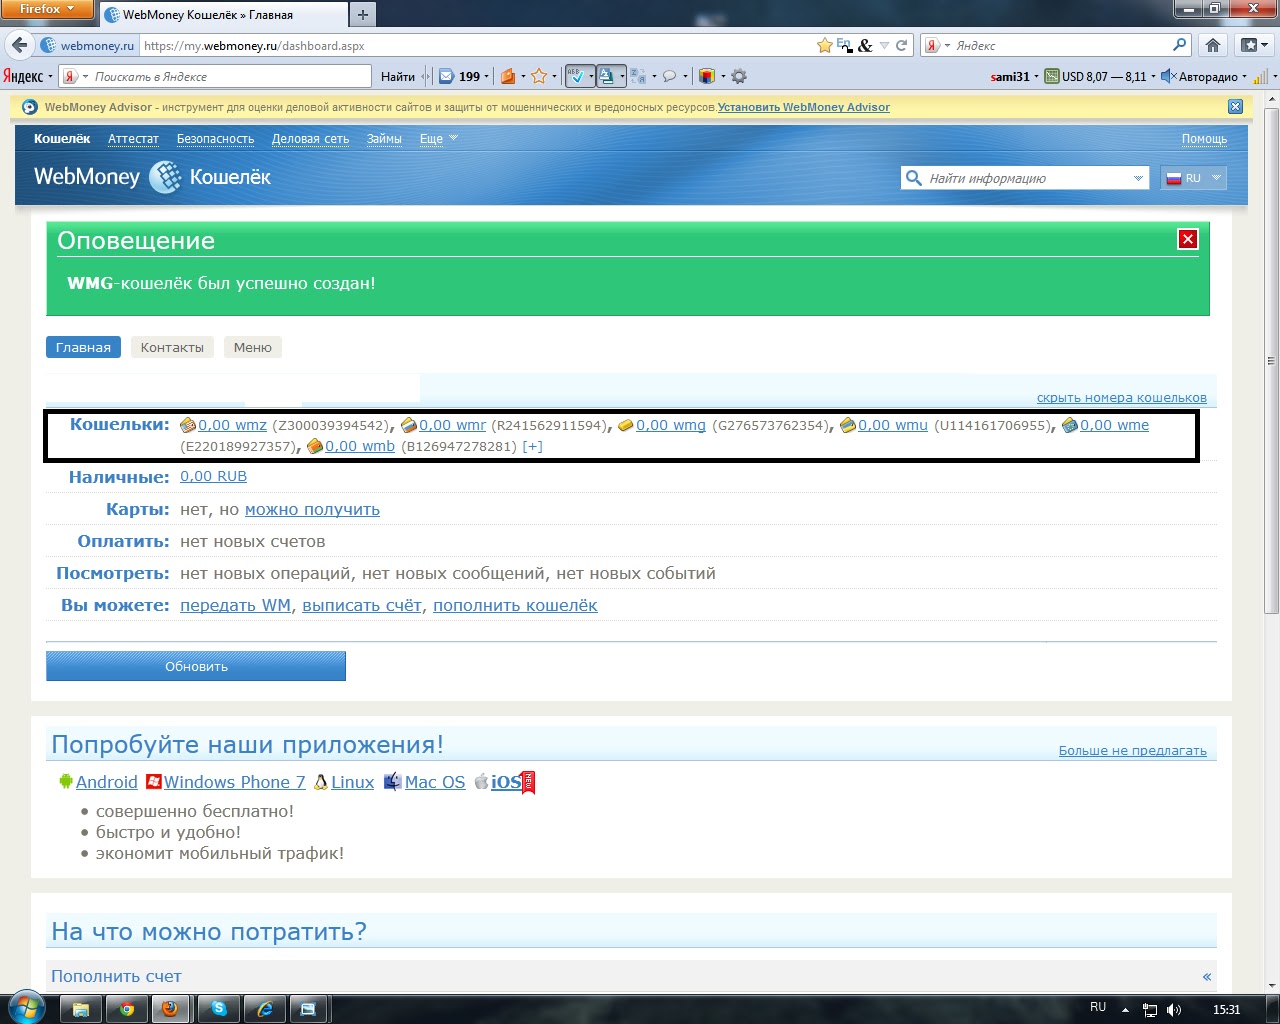Open the Firefox menu dropdown

click(47, 9)
